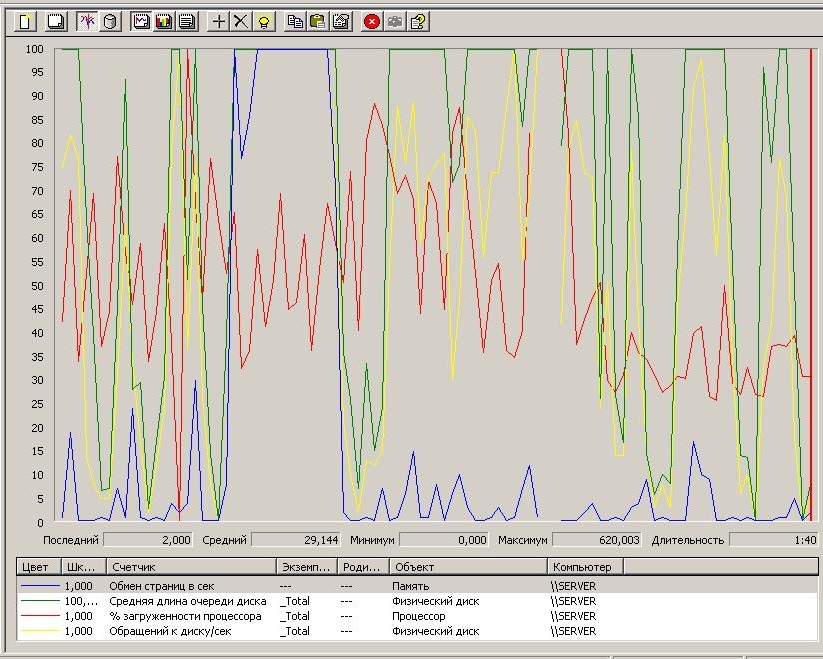Viewport: 823px width, 659px height.
Task: Click the Copy Properties toolbar icon
Action: click(x=294, y=20)
